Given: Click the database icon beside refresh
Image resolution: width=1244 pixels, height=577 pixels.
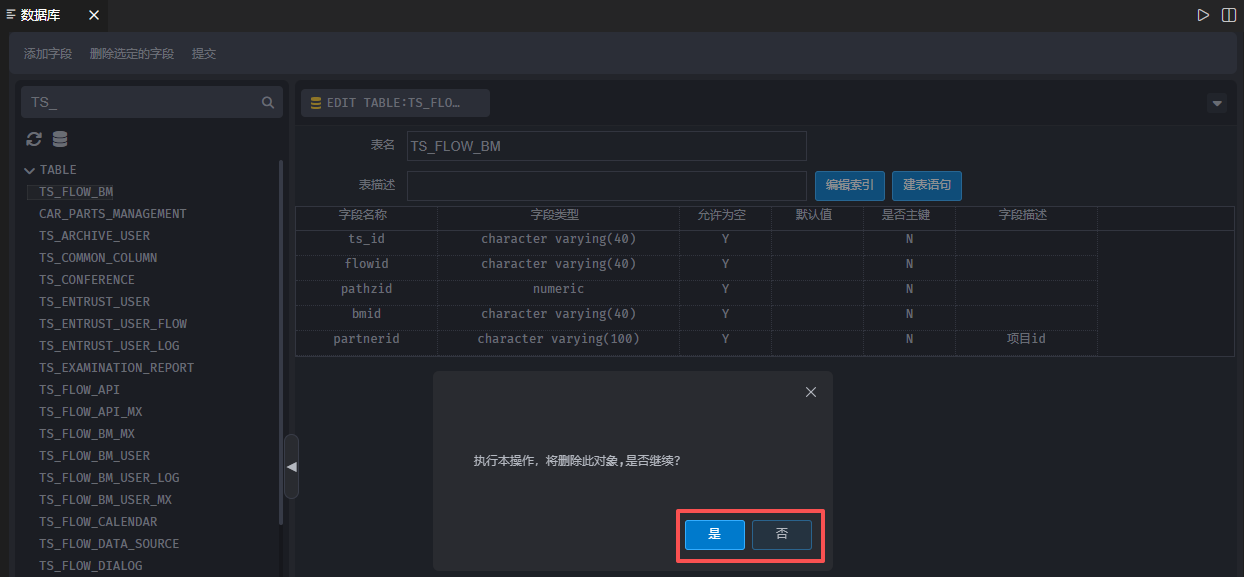Looking at the screenshot, I should coord(60,140).
